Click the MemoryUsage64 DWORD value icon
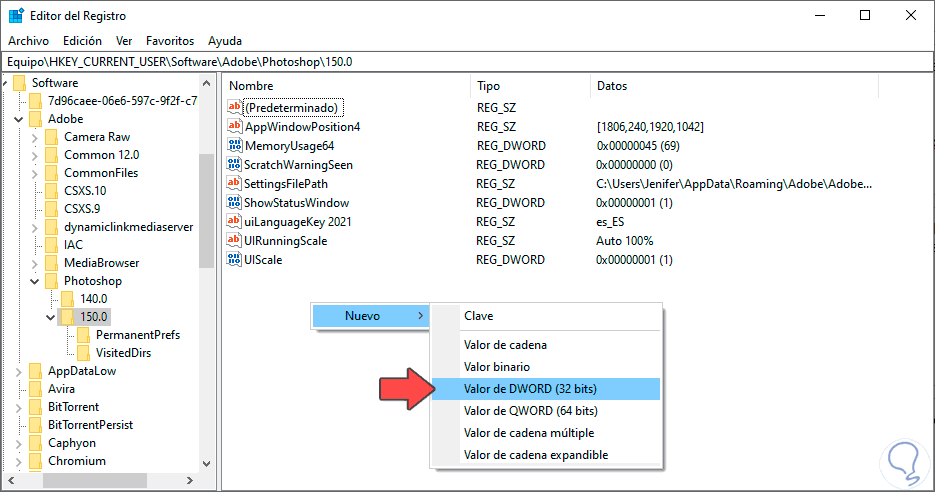The image size is (935, 492). tap(235, 146)
